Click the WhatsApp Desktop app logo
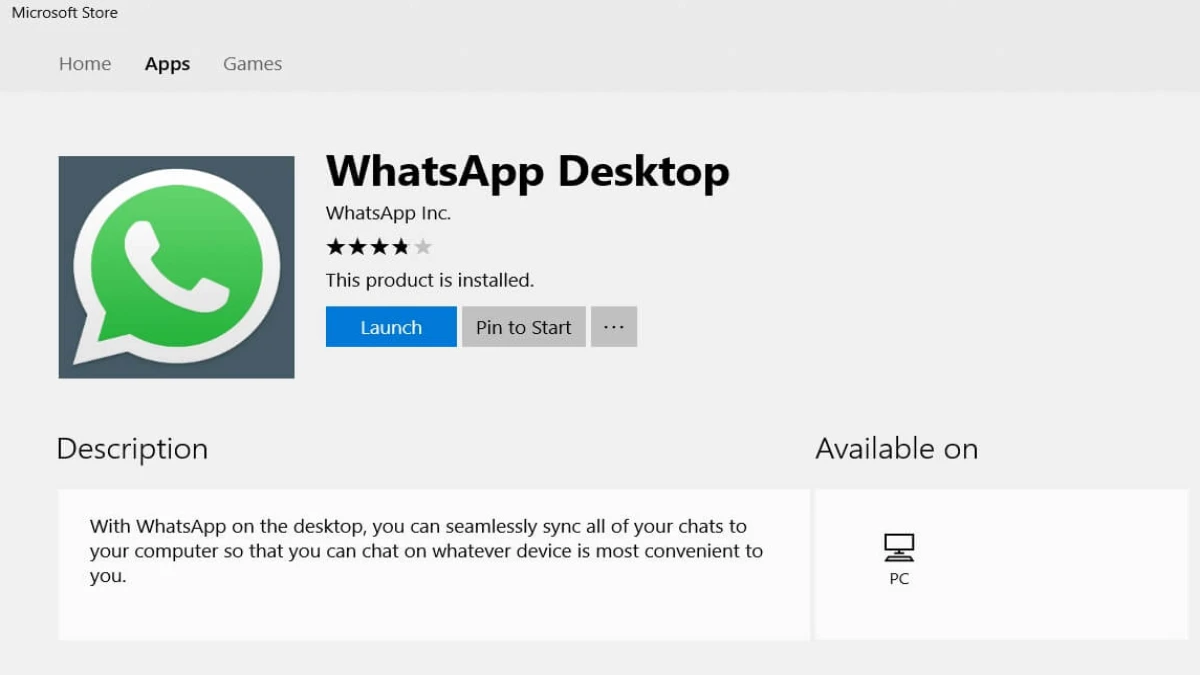Image resolution: width=1200 pixels, height=675 pixels. click(x=176, y=267)
